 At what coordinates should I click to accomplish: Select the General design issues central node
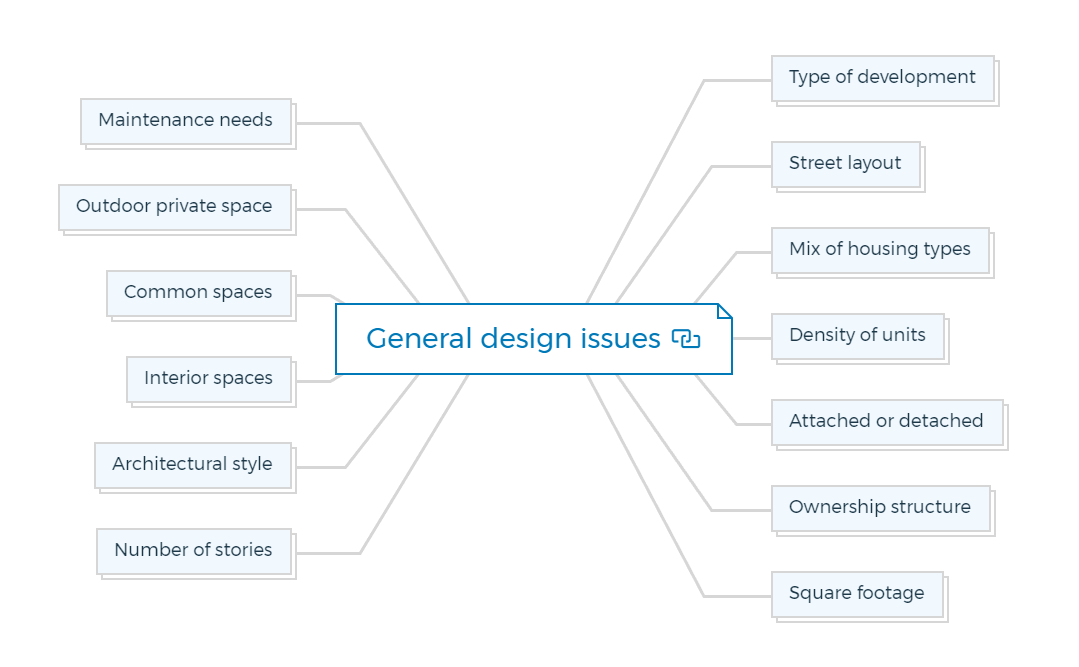click(x=533, y=339)
